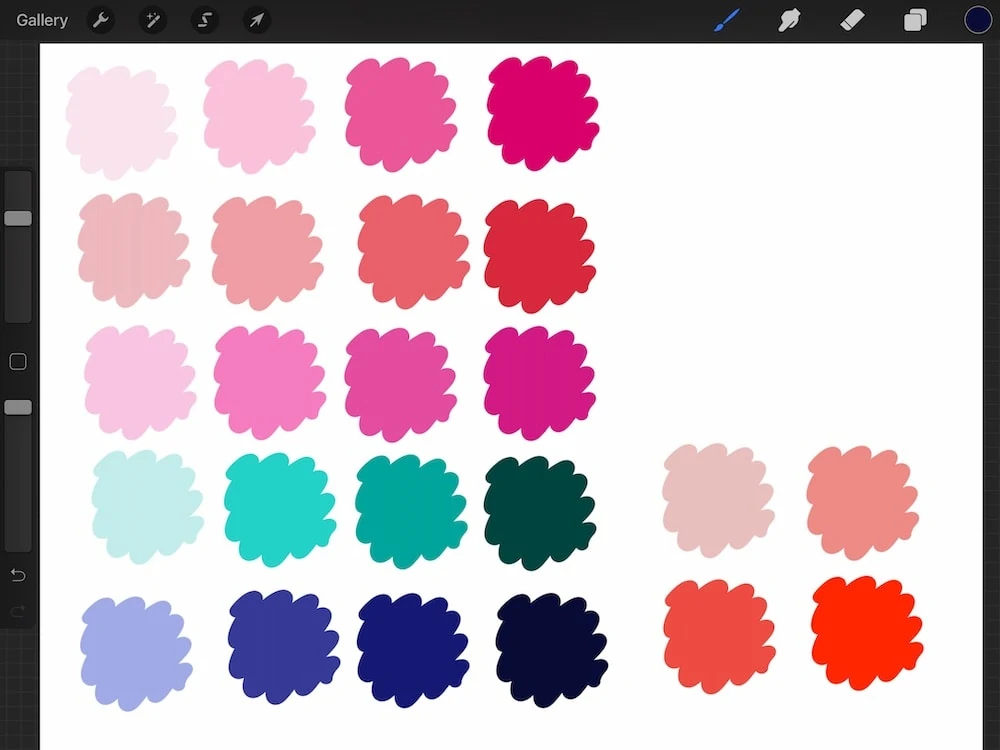1000x750 pixels.
Task: Open the Adjustments magic wand menu
Action: coord(153,20)
